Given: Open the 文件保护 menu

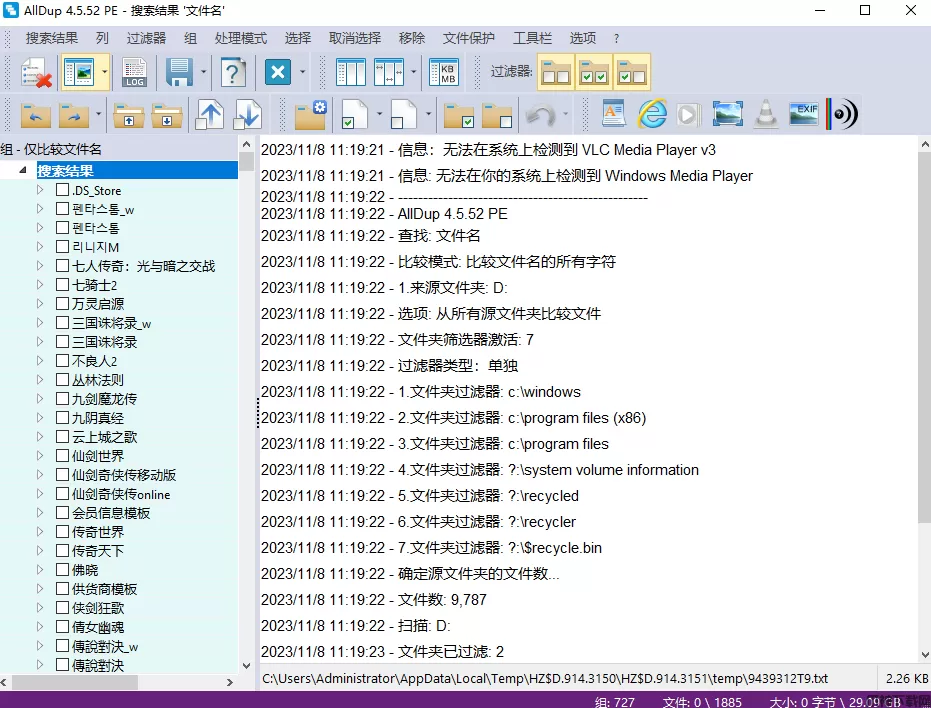Looking at the screenshot, I should (x=468, y=38).
